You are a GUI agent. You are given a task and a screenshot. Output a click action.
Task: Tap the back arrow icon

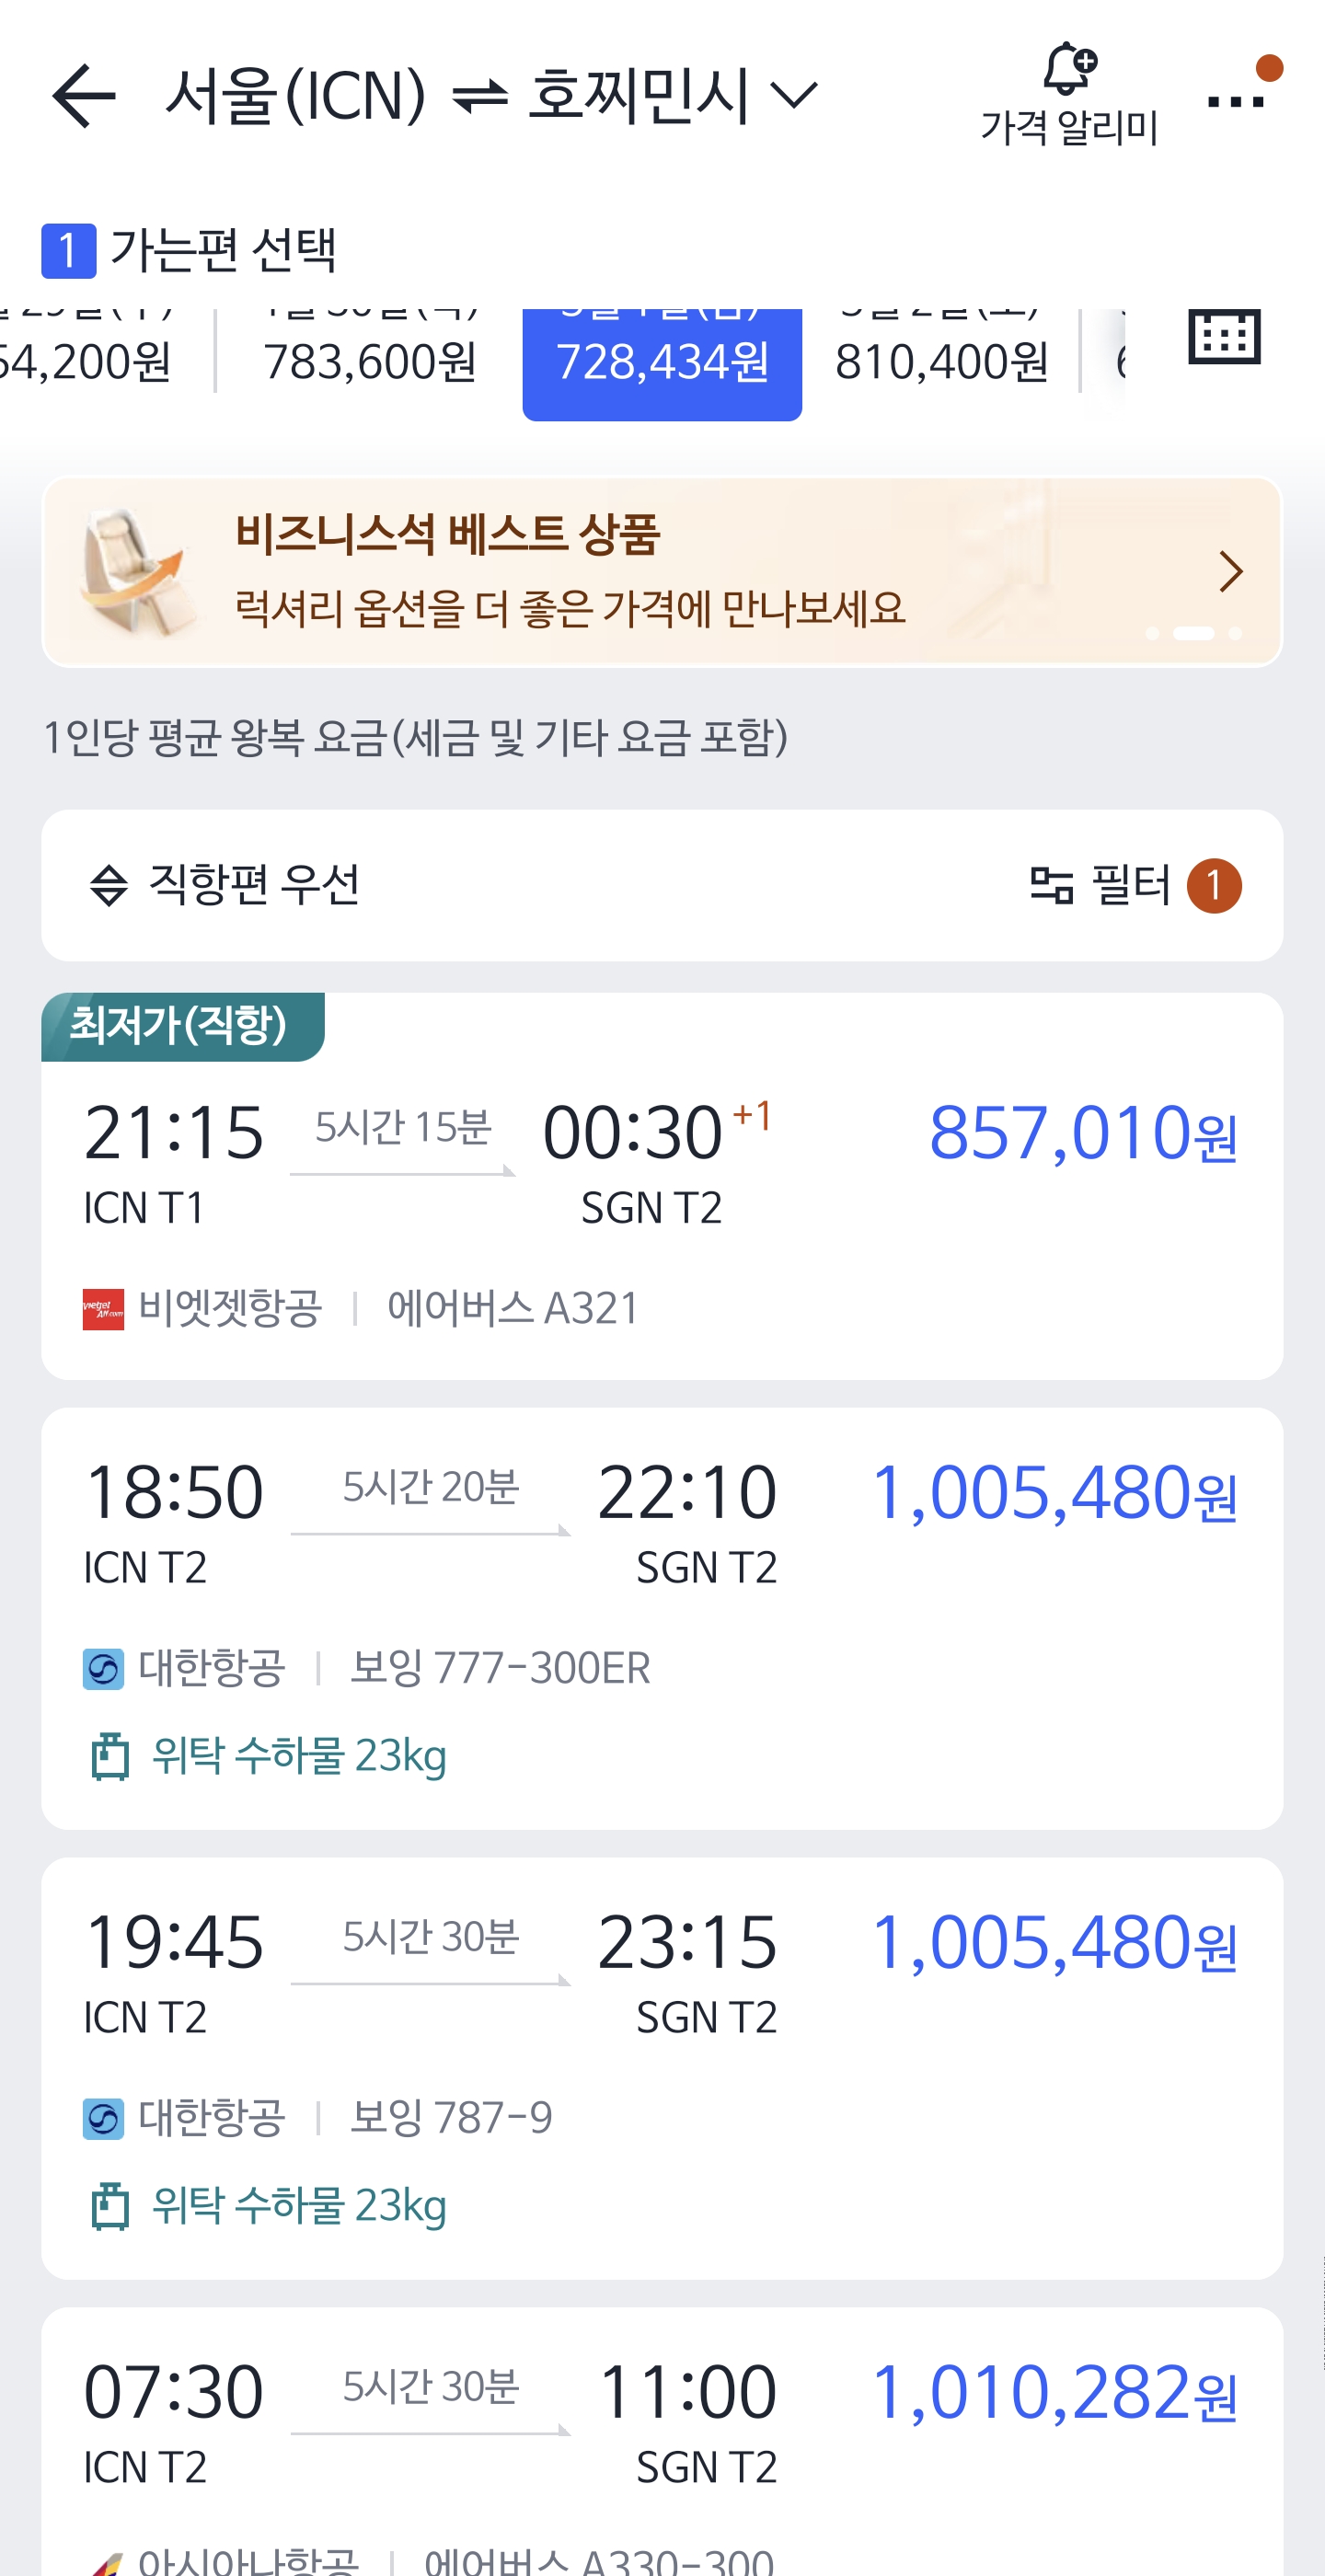84,96
